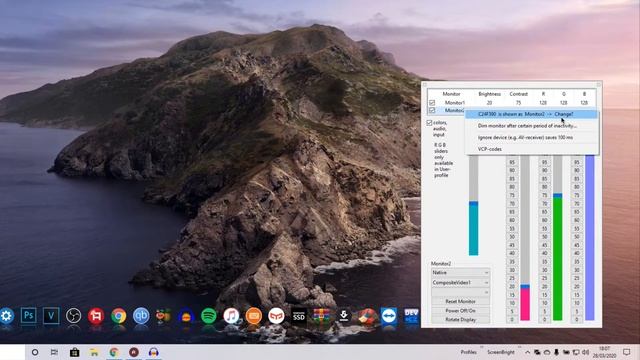Open qBittorrent from the dock
640x360 pixels.
[x=141, y=316]
